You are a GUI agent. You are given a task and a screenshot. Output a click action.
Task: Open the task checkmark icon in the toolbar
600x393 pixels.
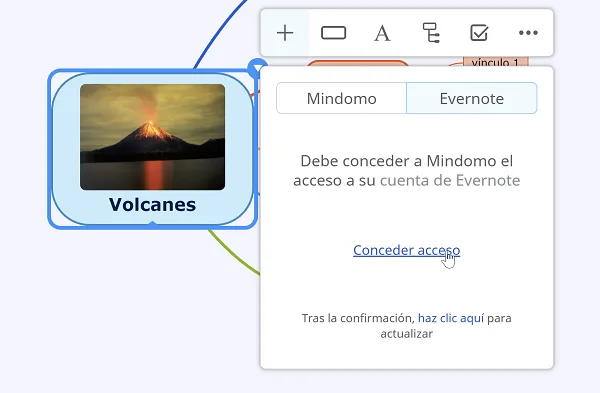click(479, 33)
